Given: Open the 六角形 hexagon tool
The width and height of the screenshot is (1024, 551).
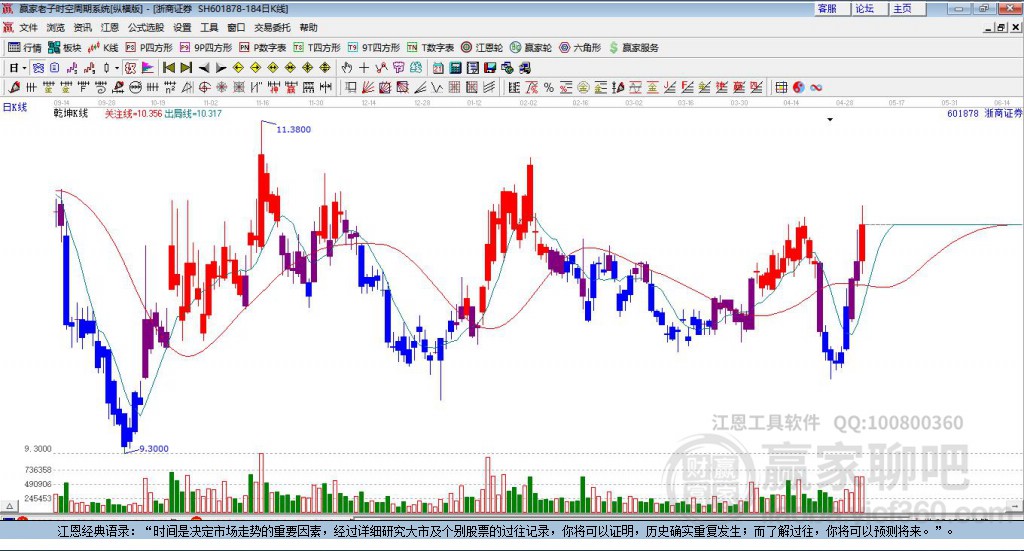Looking at the screenshot, I should point(580,48).
